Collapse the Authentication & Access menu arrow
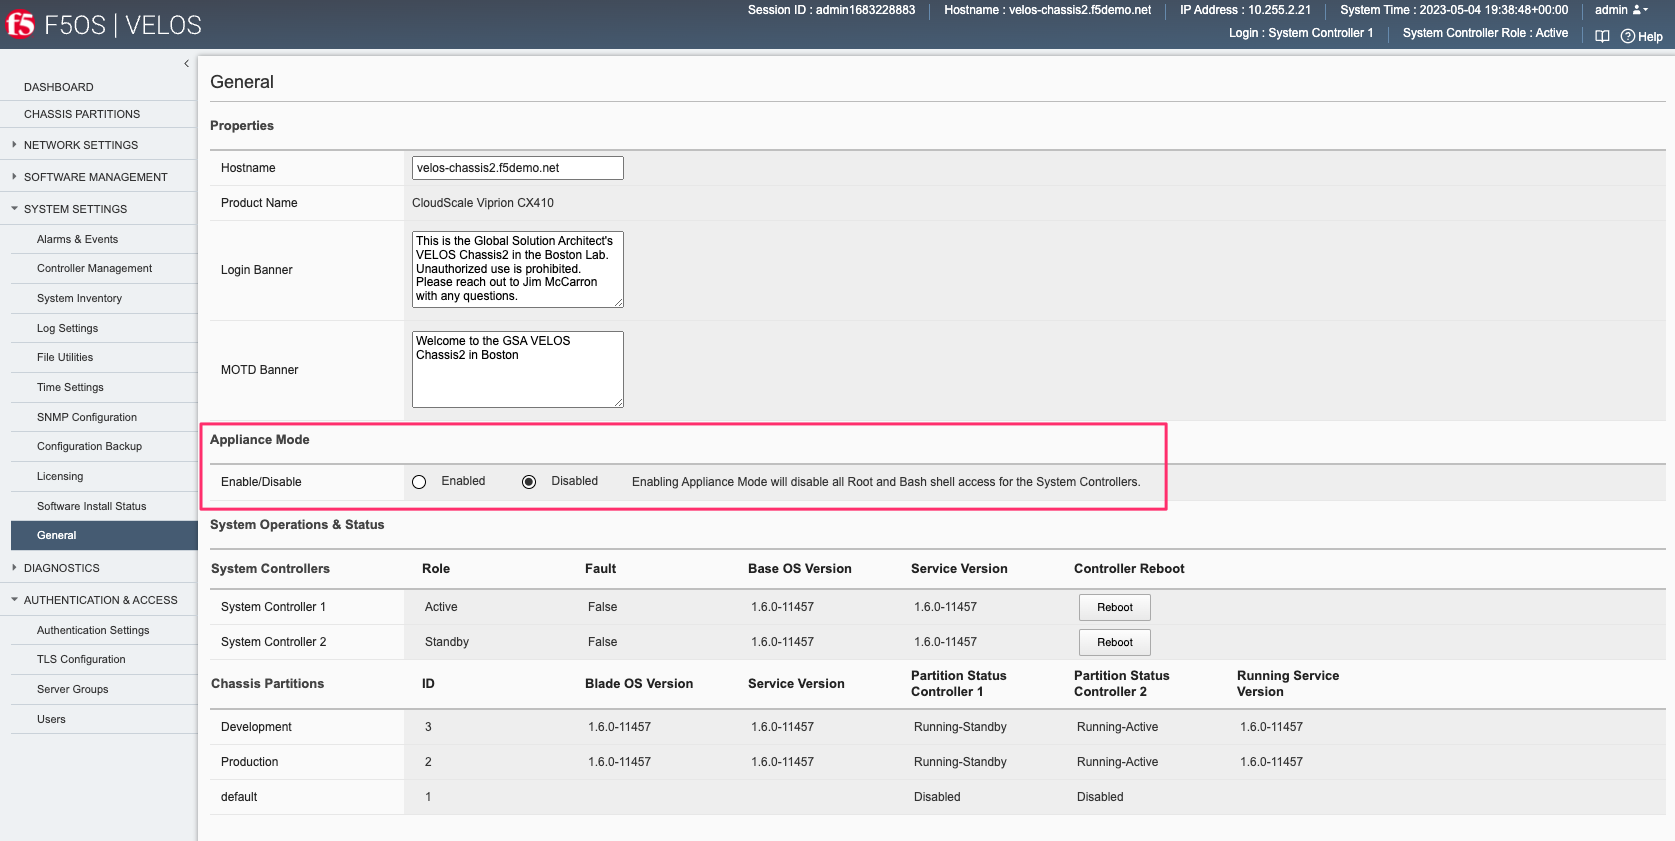This screenshot has width=1675, height=841. coord(14,600)
